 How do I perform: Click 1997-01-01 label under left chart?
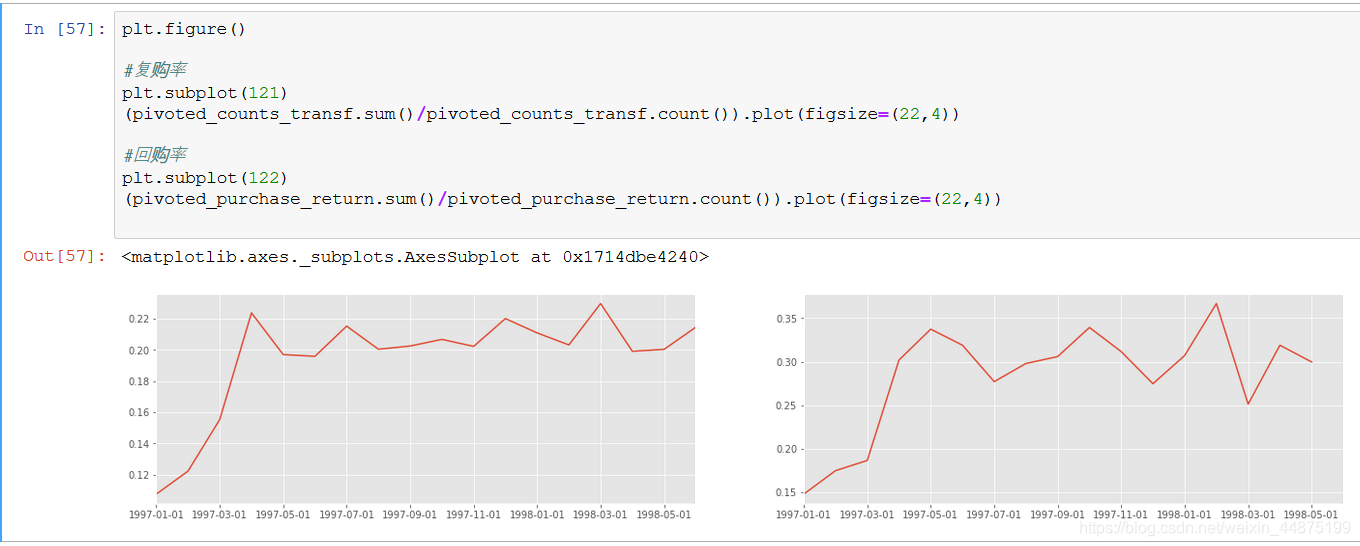pyautogui.click(x=157, y=515)
